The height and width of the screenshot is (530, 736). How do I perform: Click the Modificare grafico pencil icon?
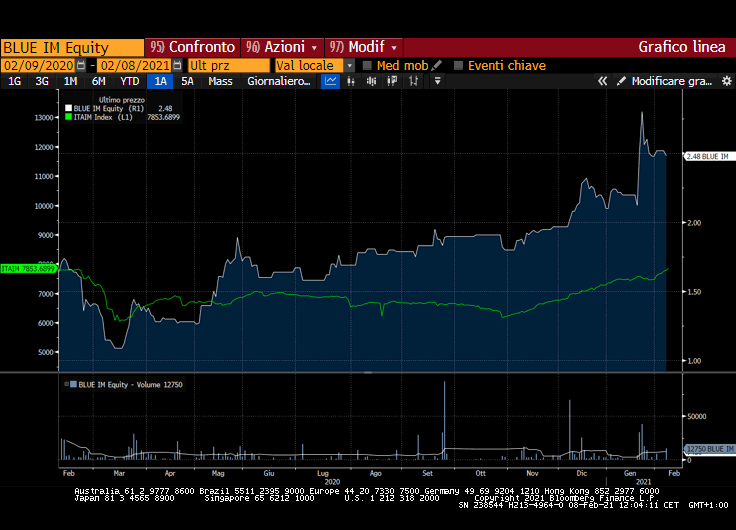click(x=621, y=81)
